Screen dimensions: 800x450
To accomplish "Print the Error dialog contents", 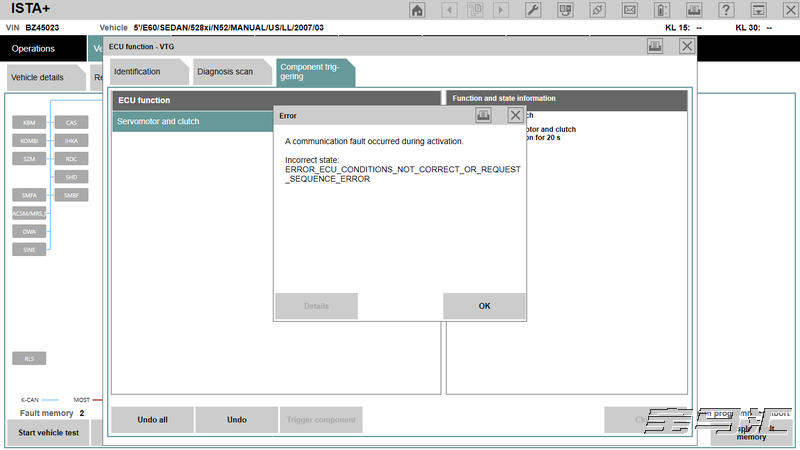I will pyautogui.click(x=483, y=116).
